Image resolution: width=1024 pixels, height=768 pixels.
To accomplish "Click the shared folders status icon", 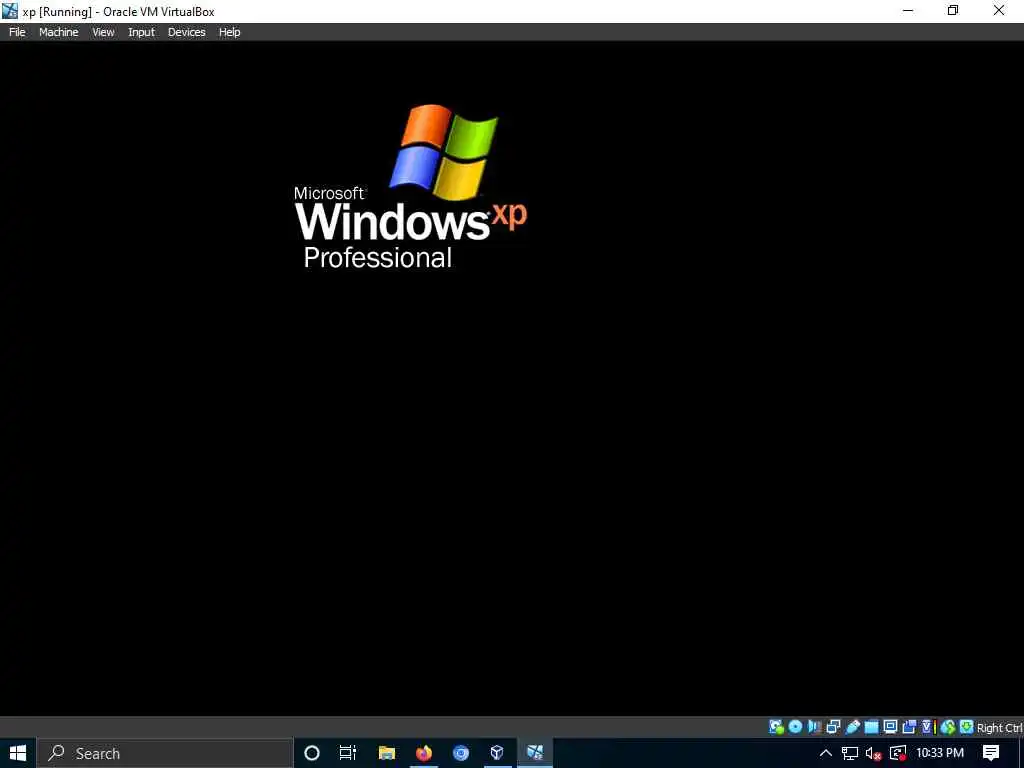I will (x=871, y=727).
